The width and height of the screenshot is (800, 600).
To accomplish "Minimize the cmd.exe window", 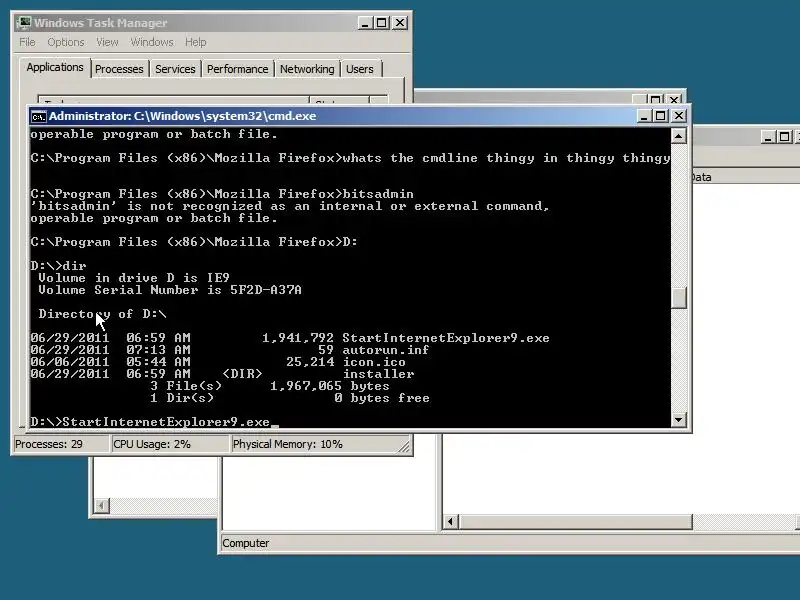I will pyautogui.click(x=644, y=116).
